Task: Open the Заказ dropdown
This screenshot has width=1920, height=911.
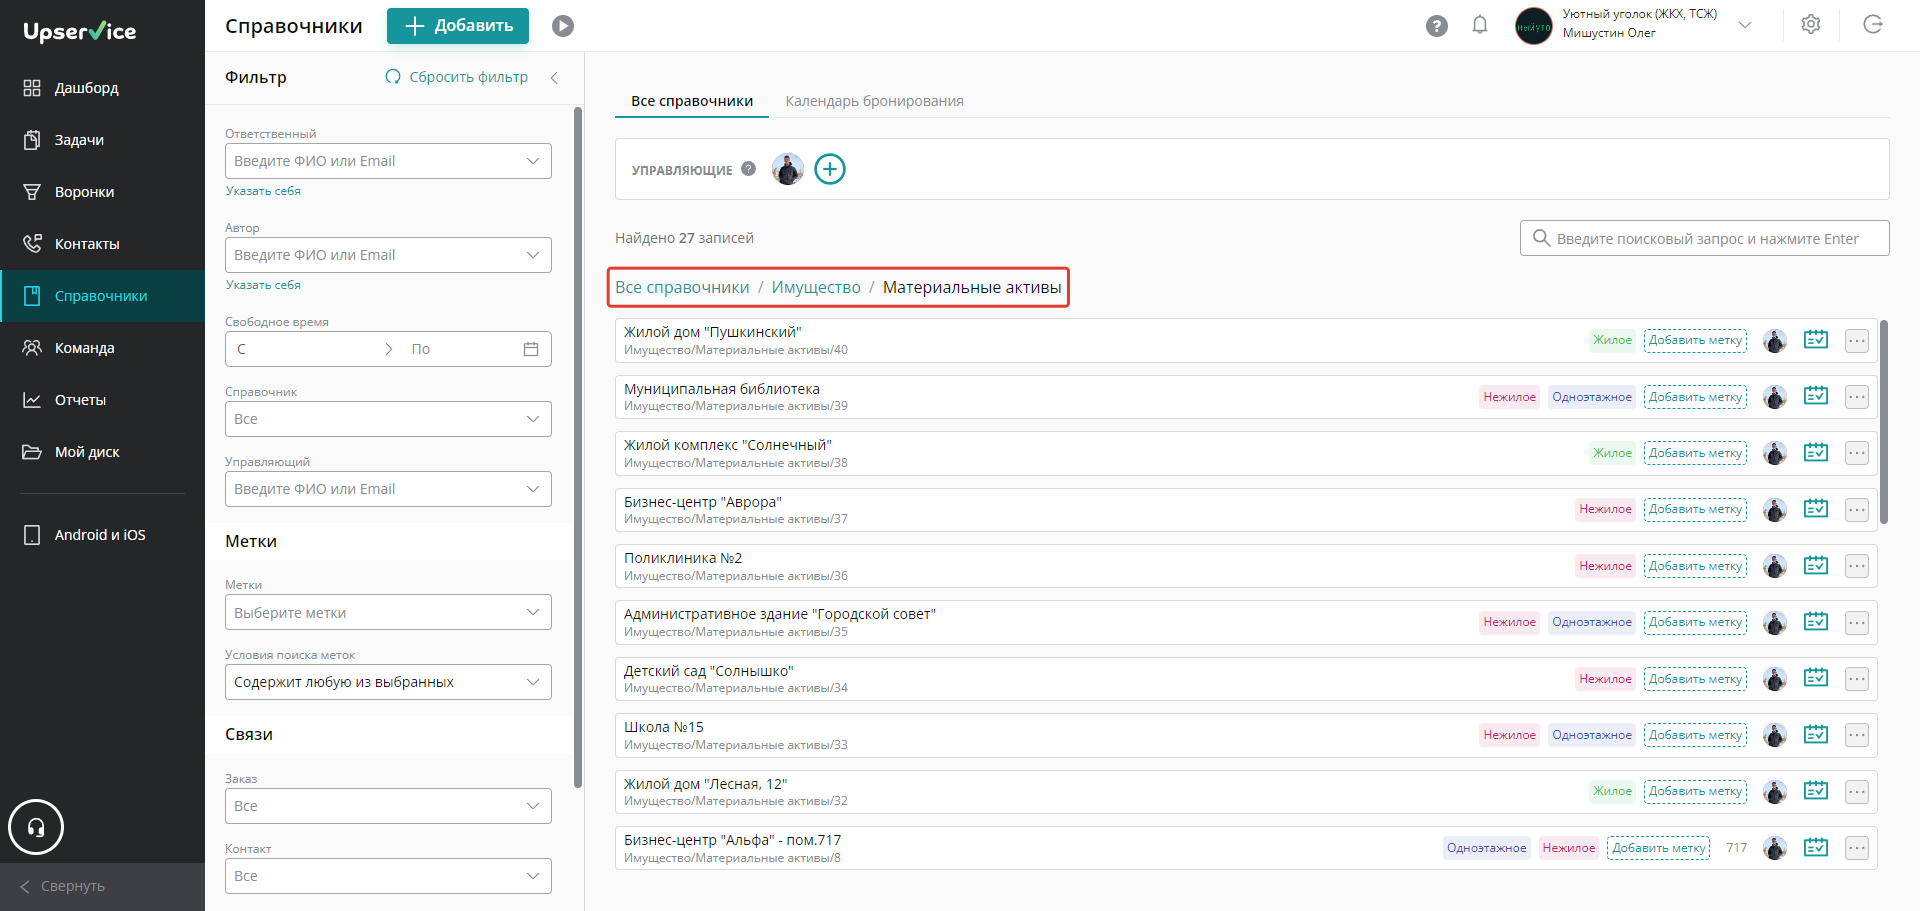Action: (x=388, y=806)
